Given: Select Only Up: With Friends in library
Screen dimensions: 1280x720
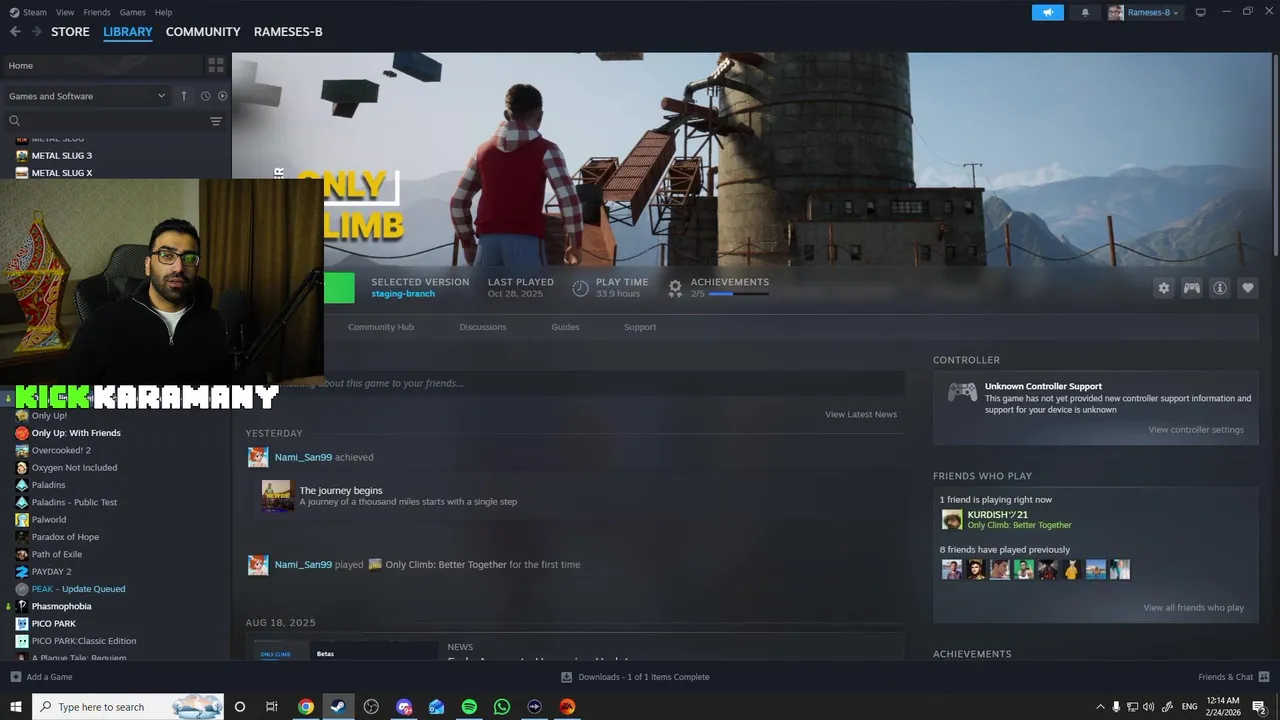Looking at the screenshot, I should tap(76, 433).
